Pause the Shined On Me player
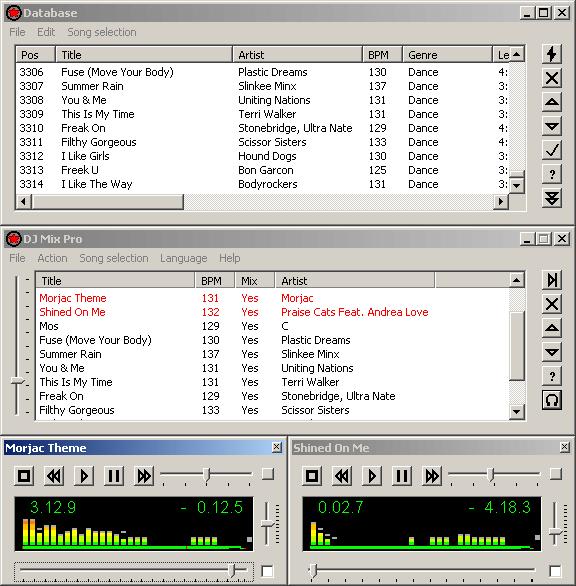576x586 pixels. [402, 476]
